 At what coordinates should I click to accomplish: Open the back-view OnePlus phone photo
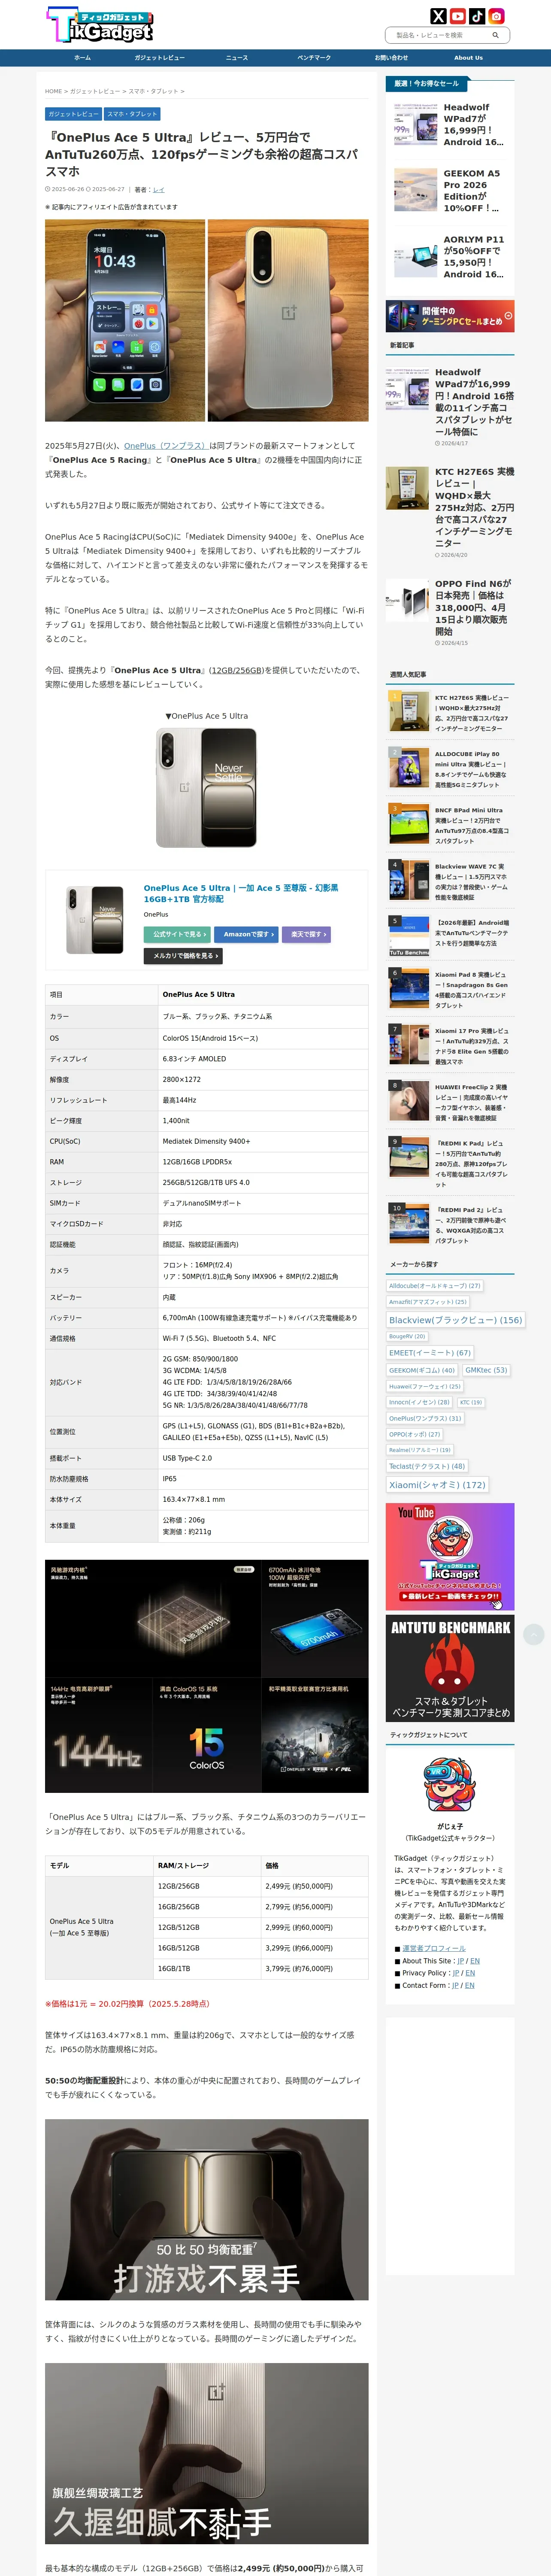point(288,320)
